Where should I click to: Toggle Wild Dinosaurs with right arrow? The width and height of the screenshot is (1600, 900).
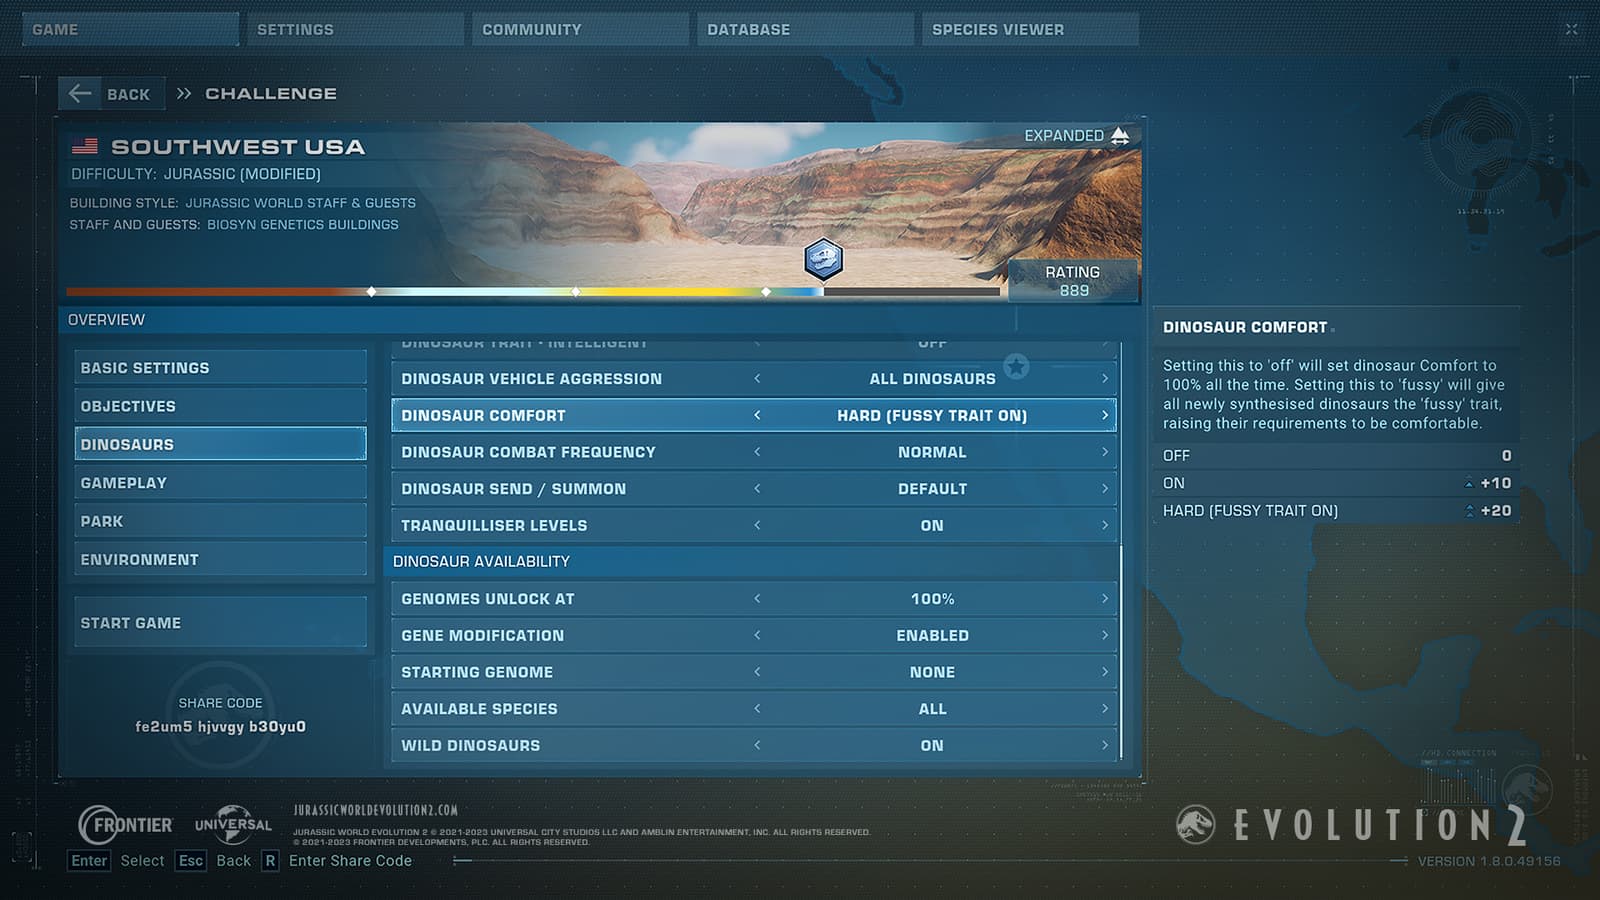pos(1104,745)
